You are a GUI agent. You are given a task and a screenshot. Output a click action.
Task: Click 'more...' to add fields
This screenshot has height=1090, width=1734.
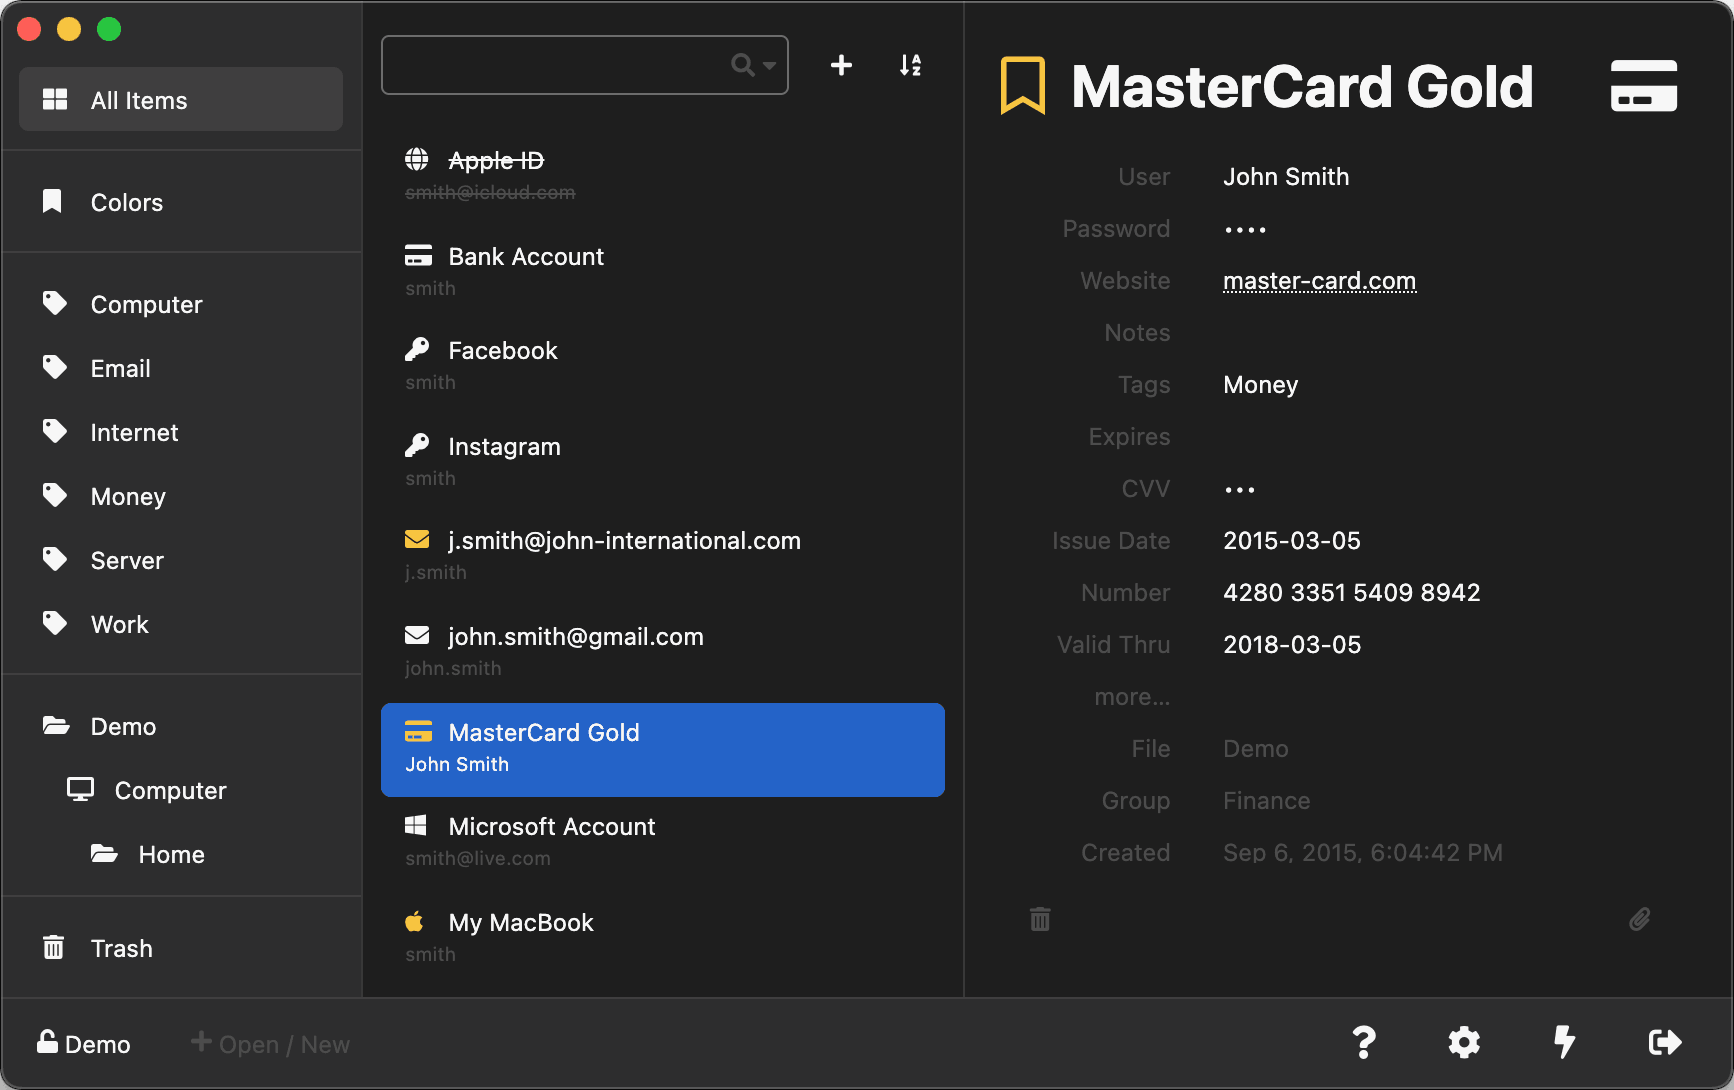click(1131, 697)
